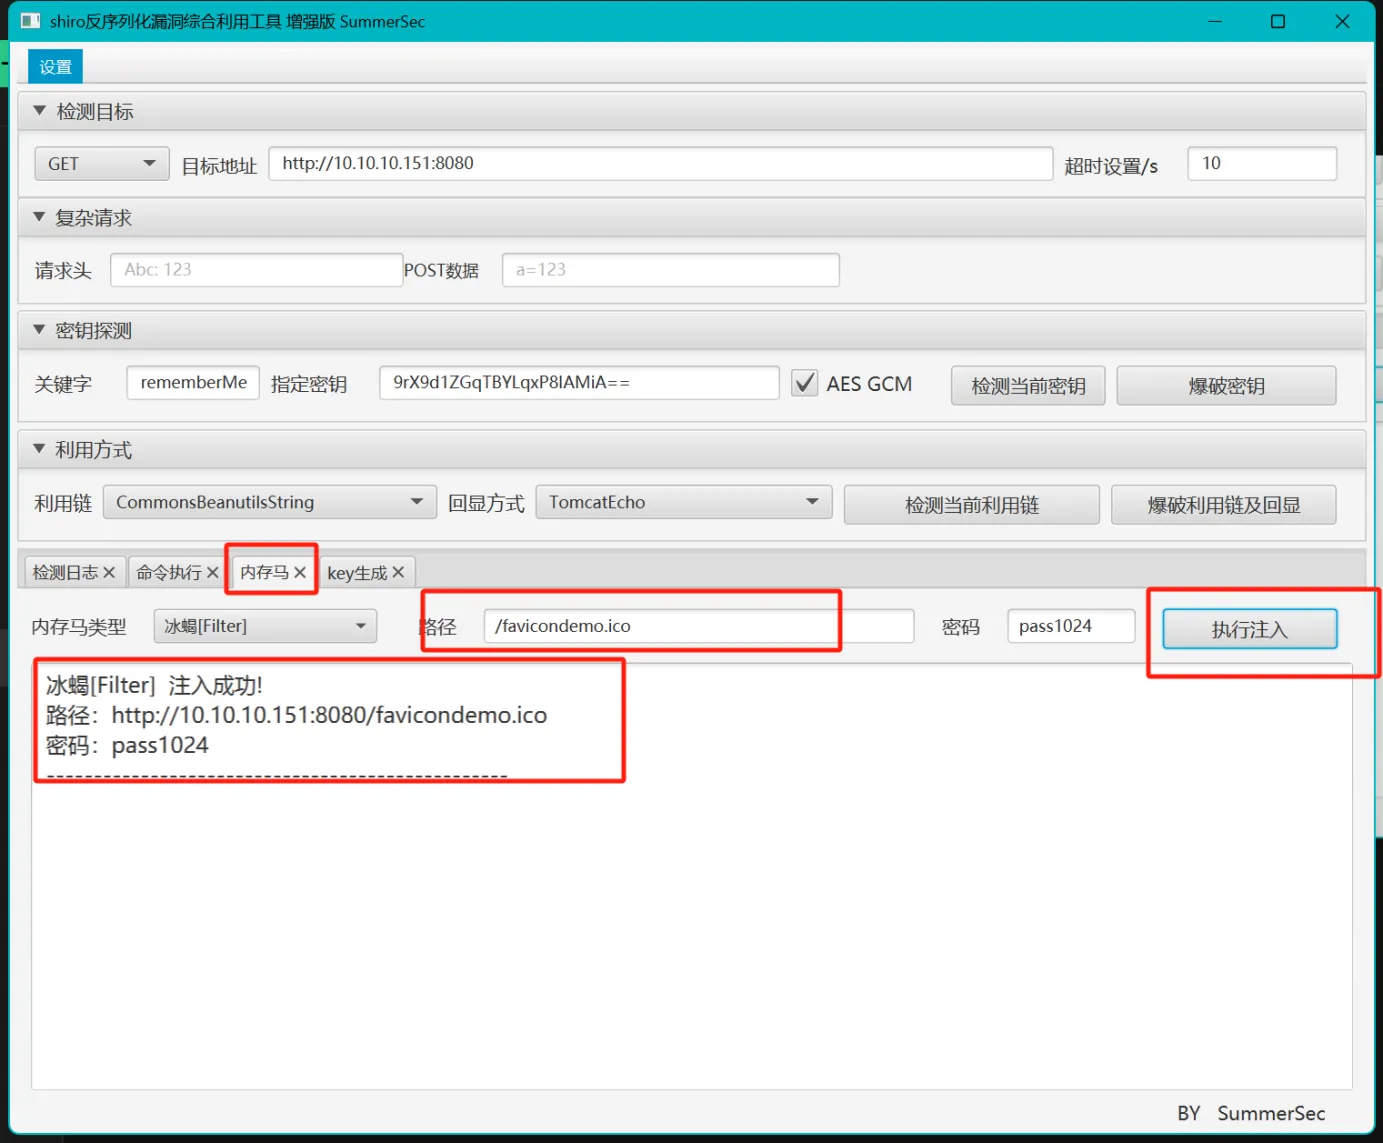Close the 检测日志 tab
Screen dimensions: 1383x1143
coord(109,572)
